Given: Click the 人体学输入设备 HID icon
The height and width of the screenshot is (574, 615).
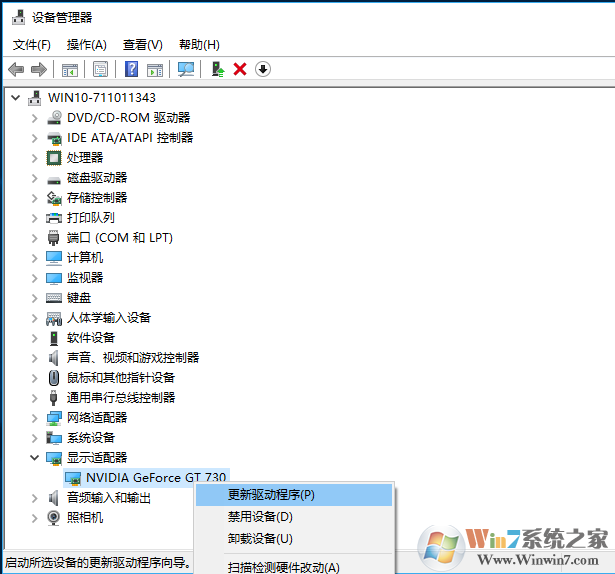Looking at the screenshot, I should (x=54, y=318).
